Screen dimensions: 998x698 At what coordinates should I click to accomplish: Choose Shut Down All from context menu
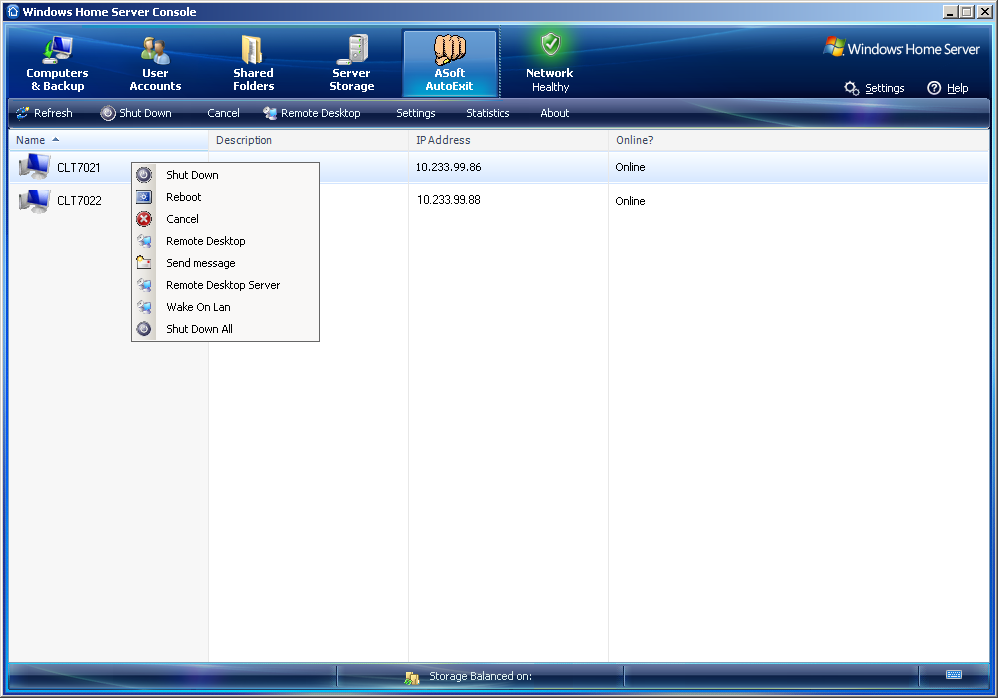[x=225, y=329]
